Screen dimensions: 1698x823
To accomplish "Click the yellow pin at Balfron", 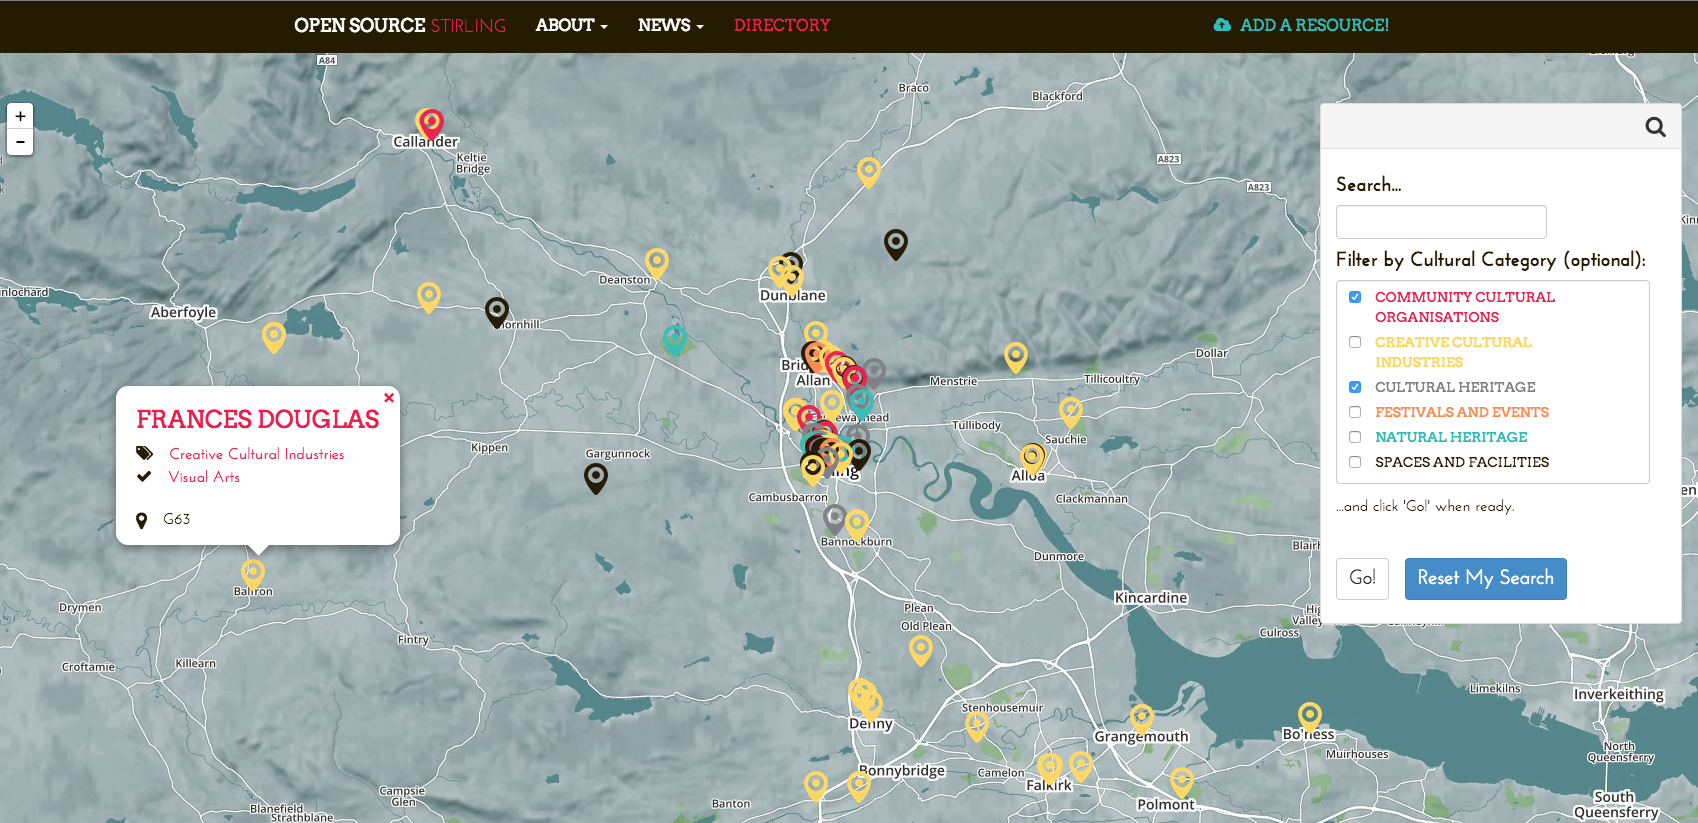I will [x=253, y=573].
